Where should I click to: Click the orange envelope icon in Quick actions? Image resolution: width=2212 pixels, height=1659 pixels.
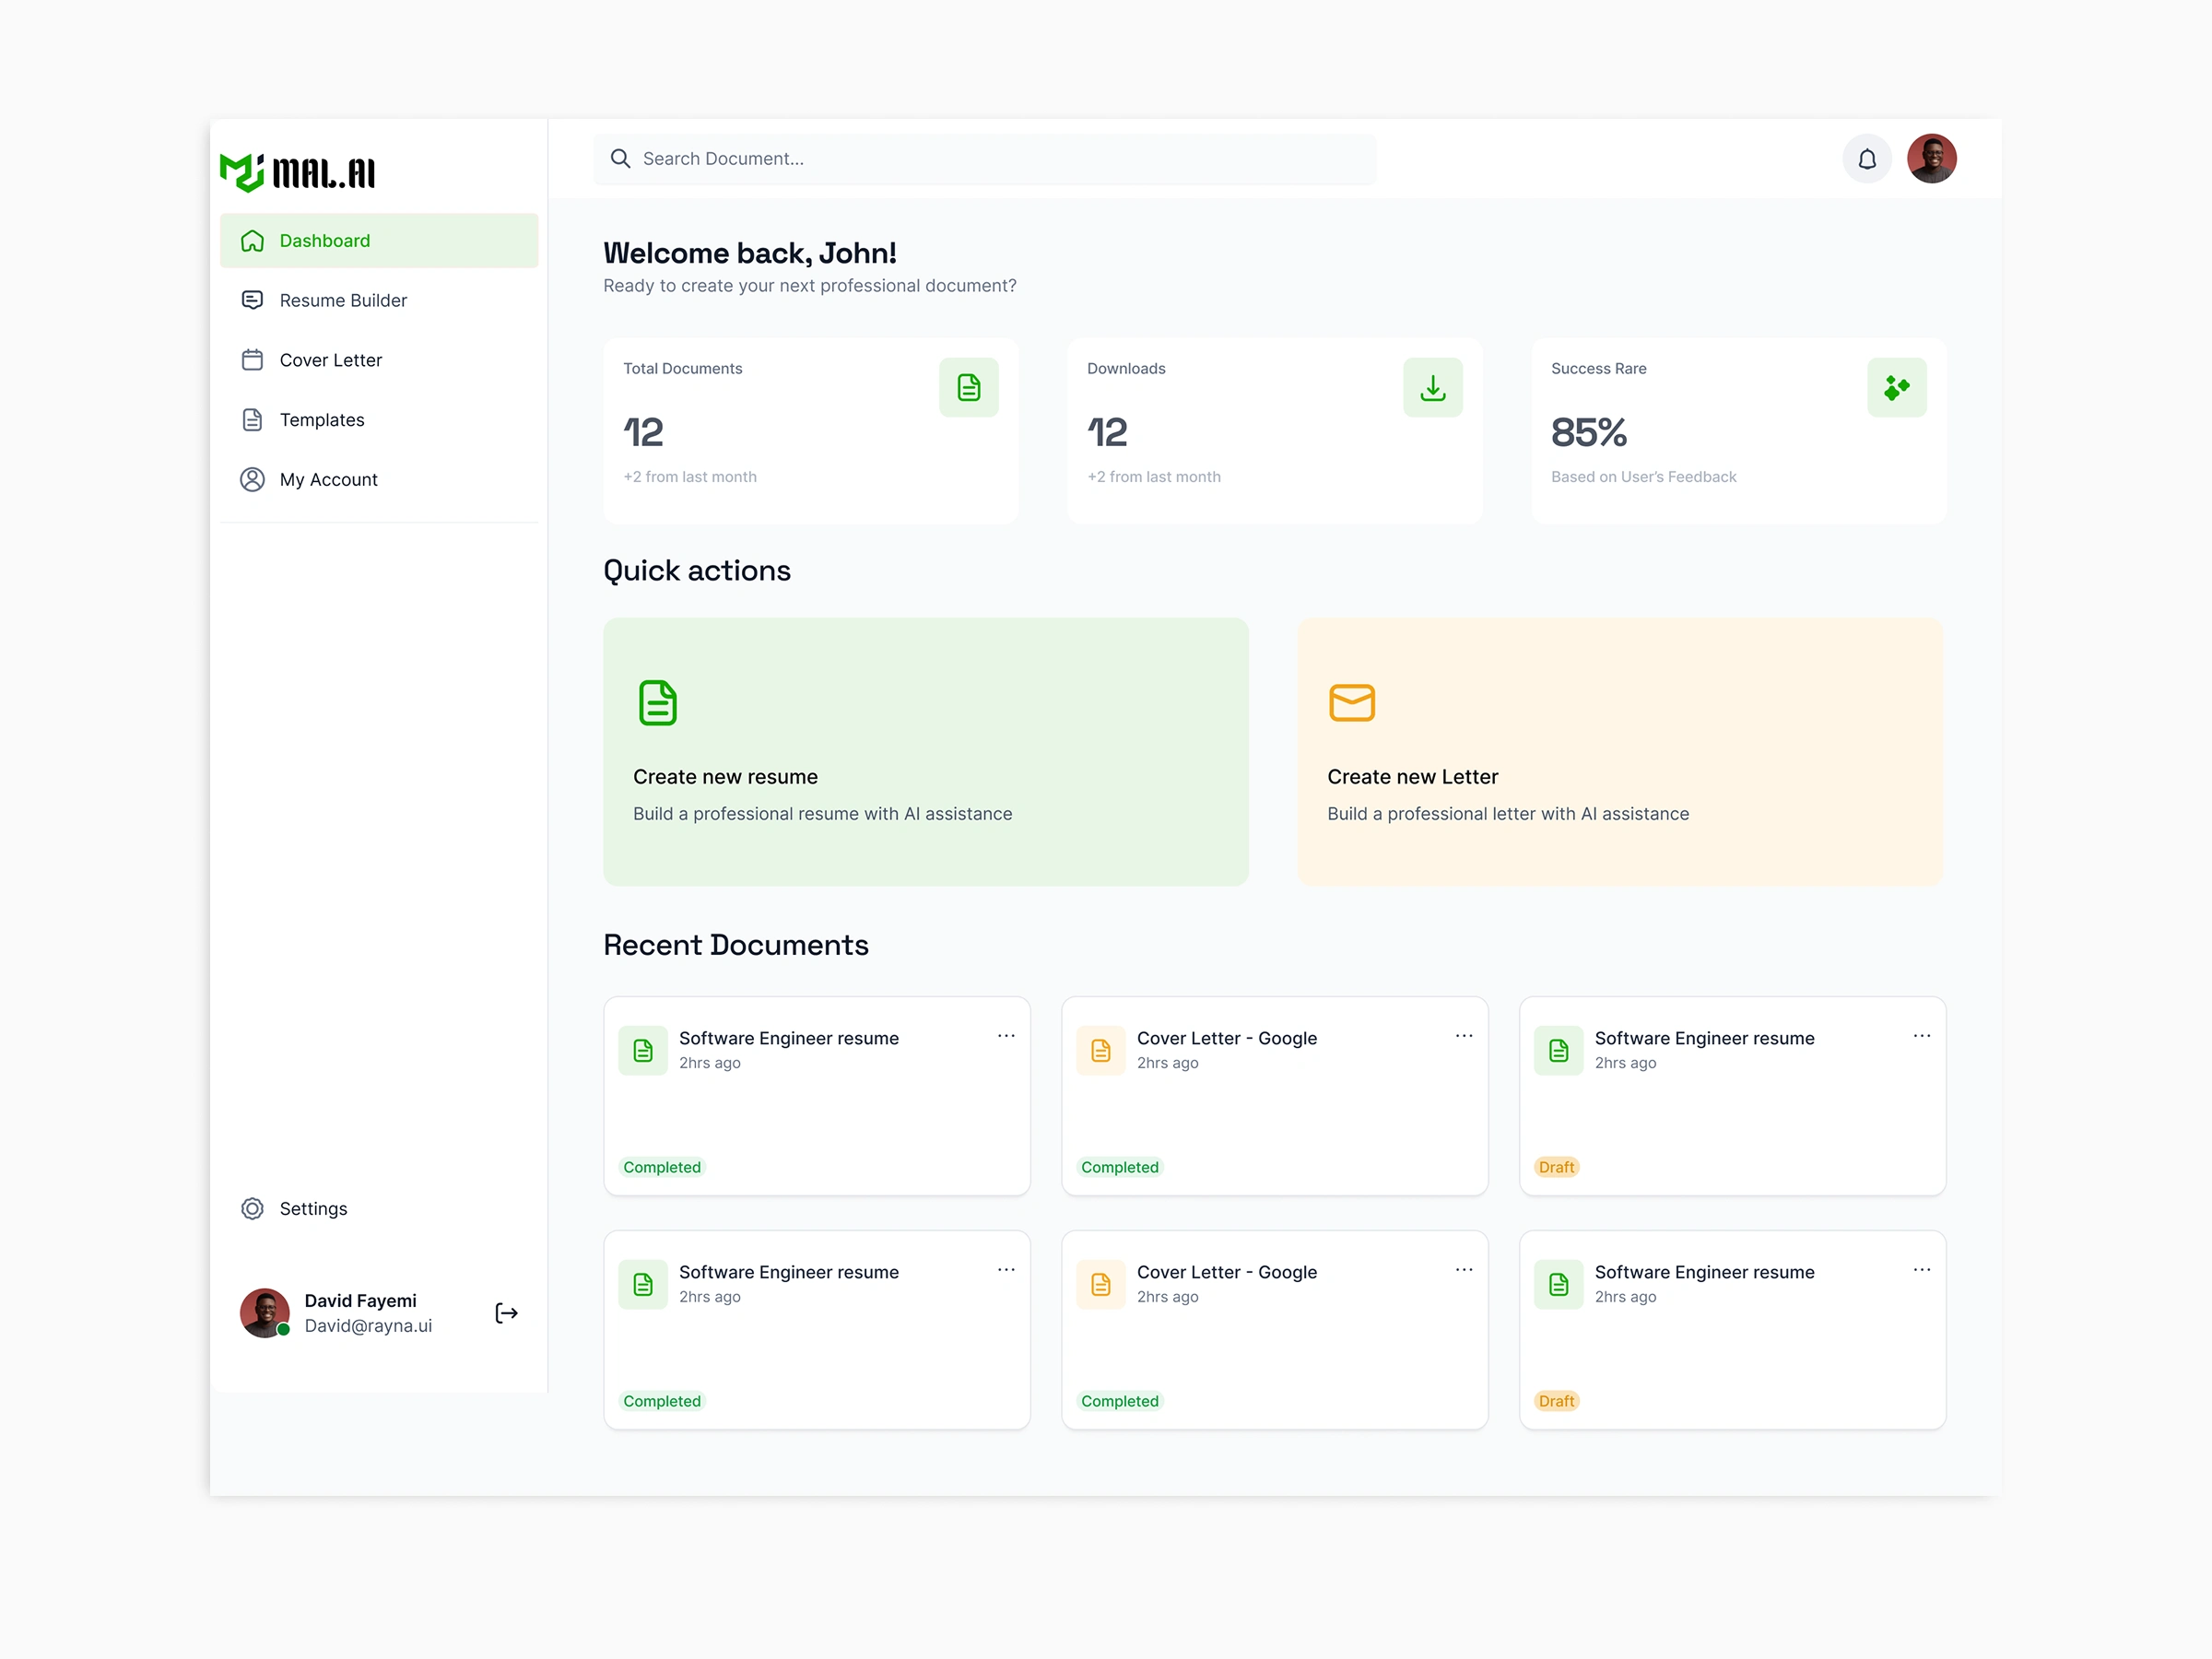pos(1351,703)
